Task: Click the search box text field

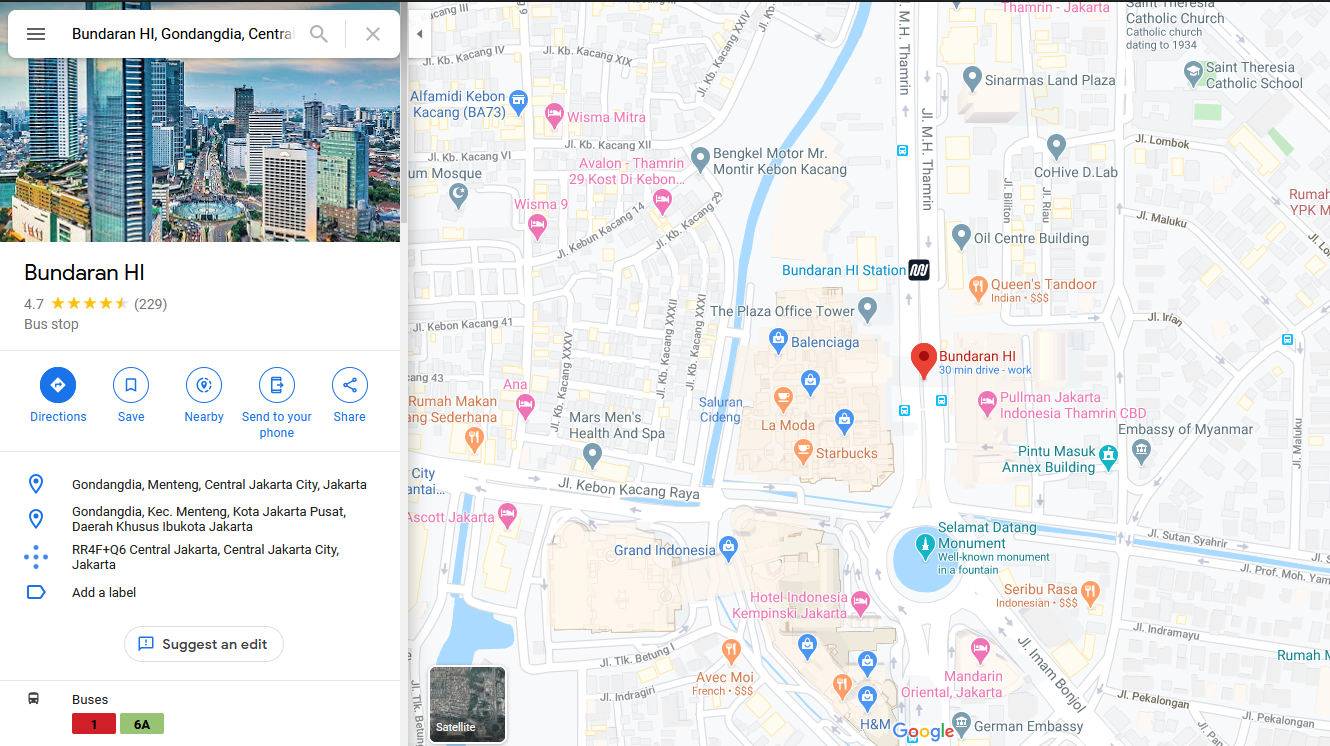Action: [182, 34]
